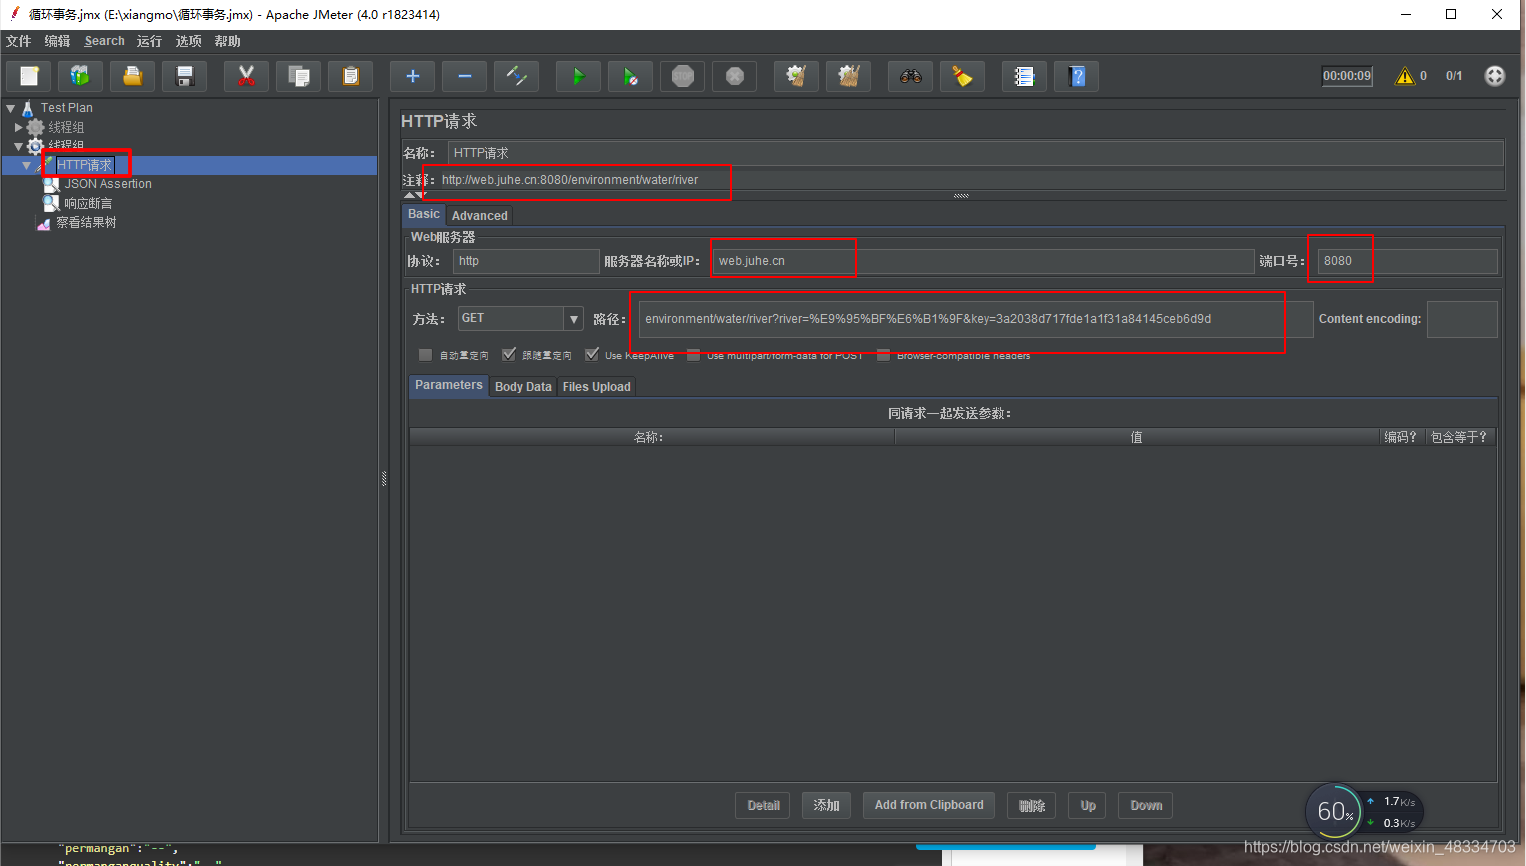The image size is (1526, 866).
Task: Click the port number 8080 field
Action: pos(1408,261)
